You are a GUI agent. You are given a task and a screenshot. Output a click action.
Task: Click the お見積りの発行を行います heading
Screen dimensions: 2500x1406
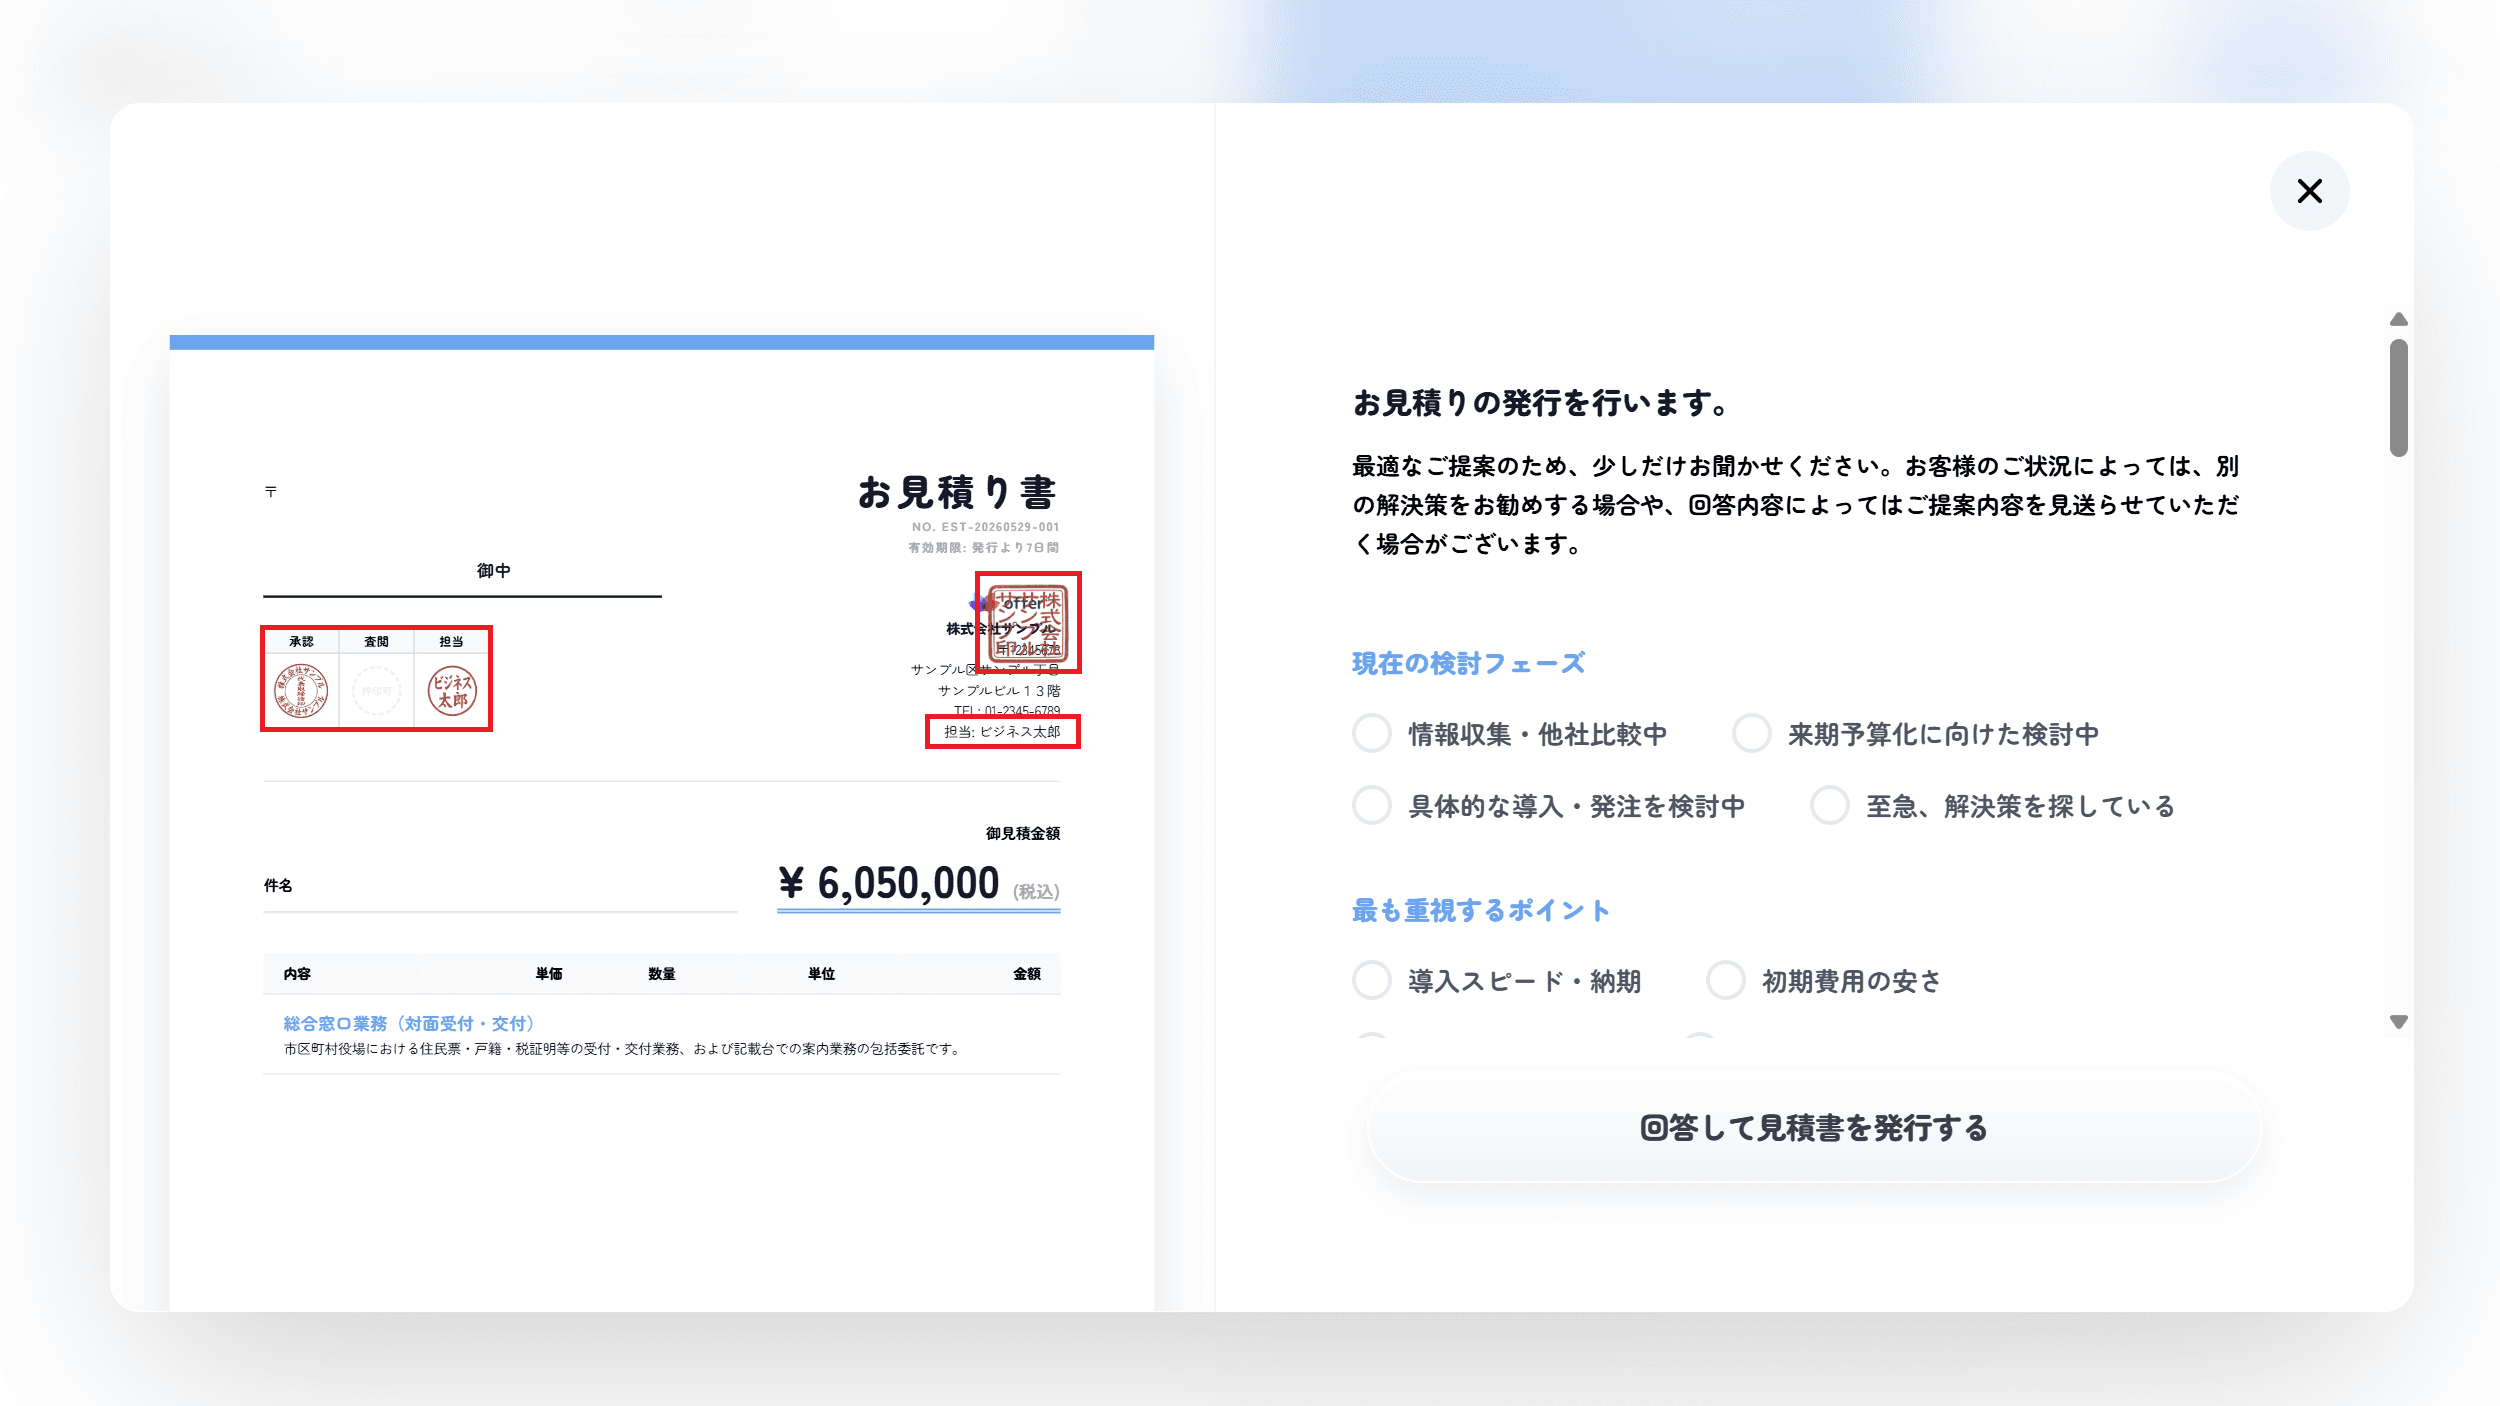point(1541,403)
